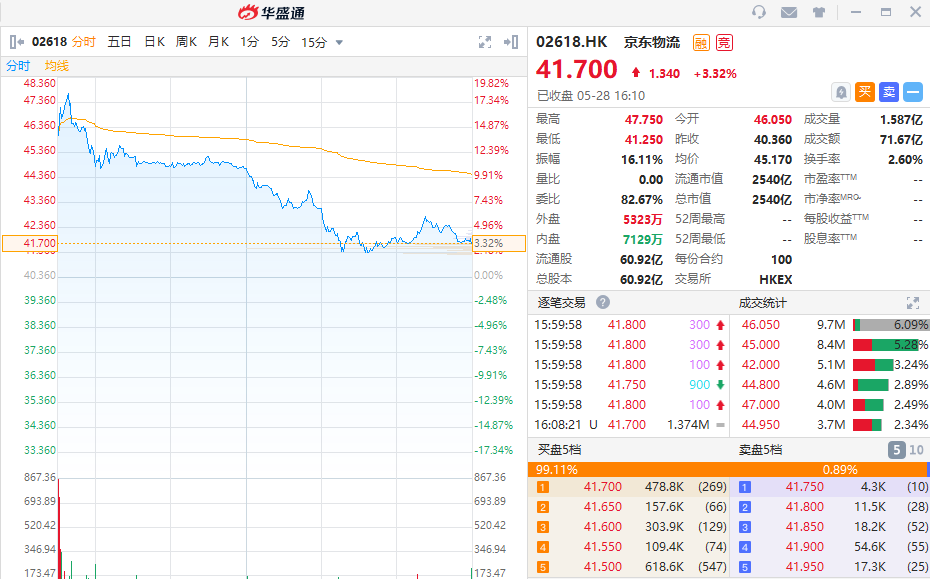
Task: Expand chart to fullscreen
Action: [485, 42]
